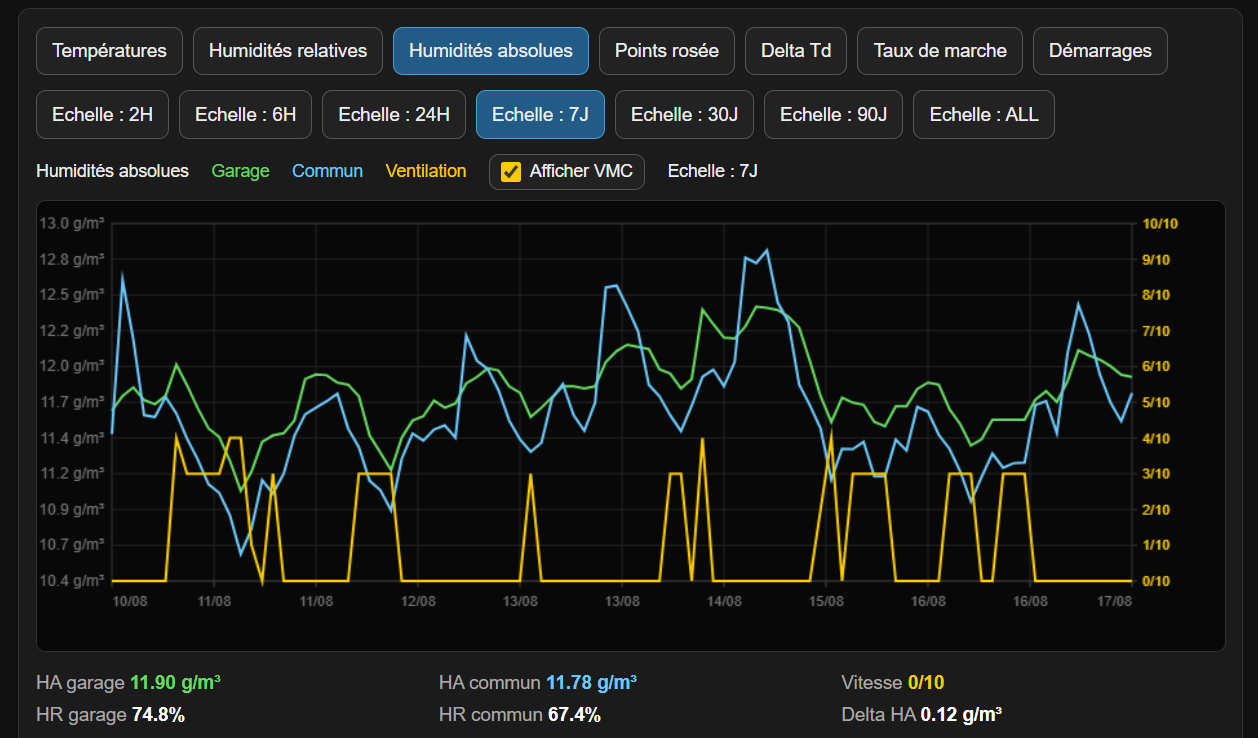The height and width of the screenshot is (738, 1258).
Task: Click the HR commun value 67.4%
Action: 574,715
